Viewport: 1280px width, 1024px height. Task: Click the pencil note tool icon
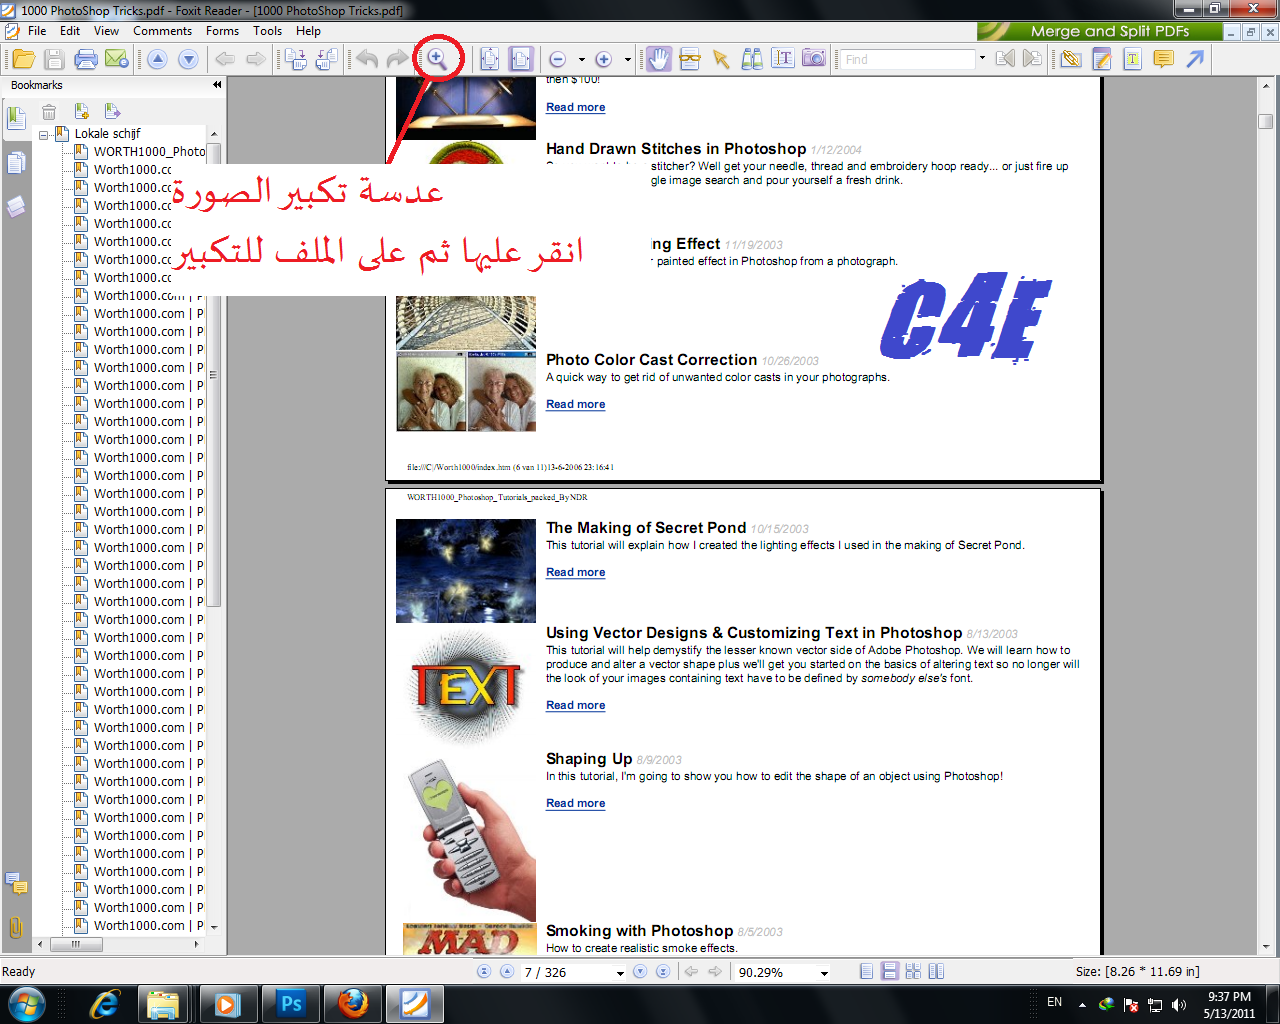[x=1102, y=60]
